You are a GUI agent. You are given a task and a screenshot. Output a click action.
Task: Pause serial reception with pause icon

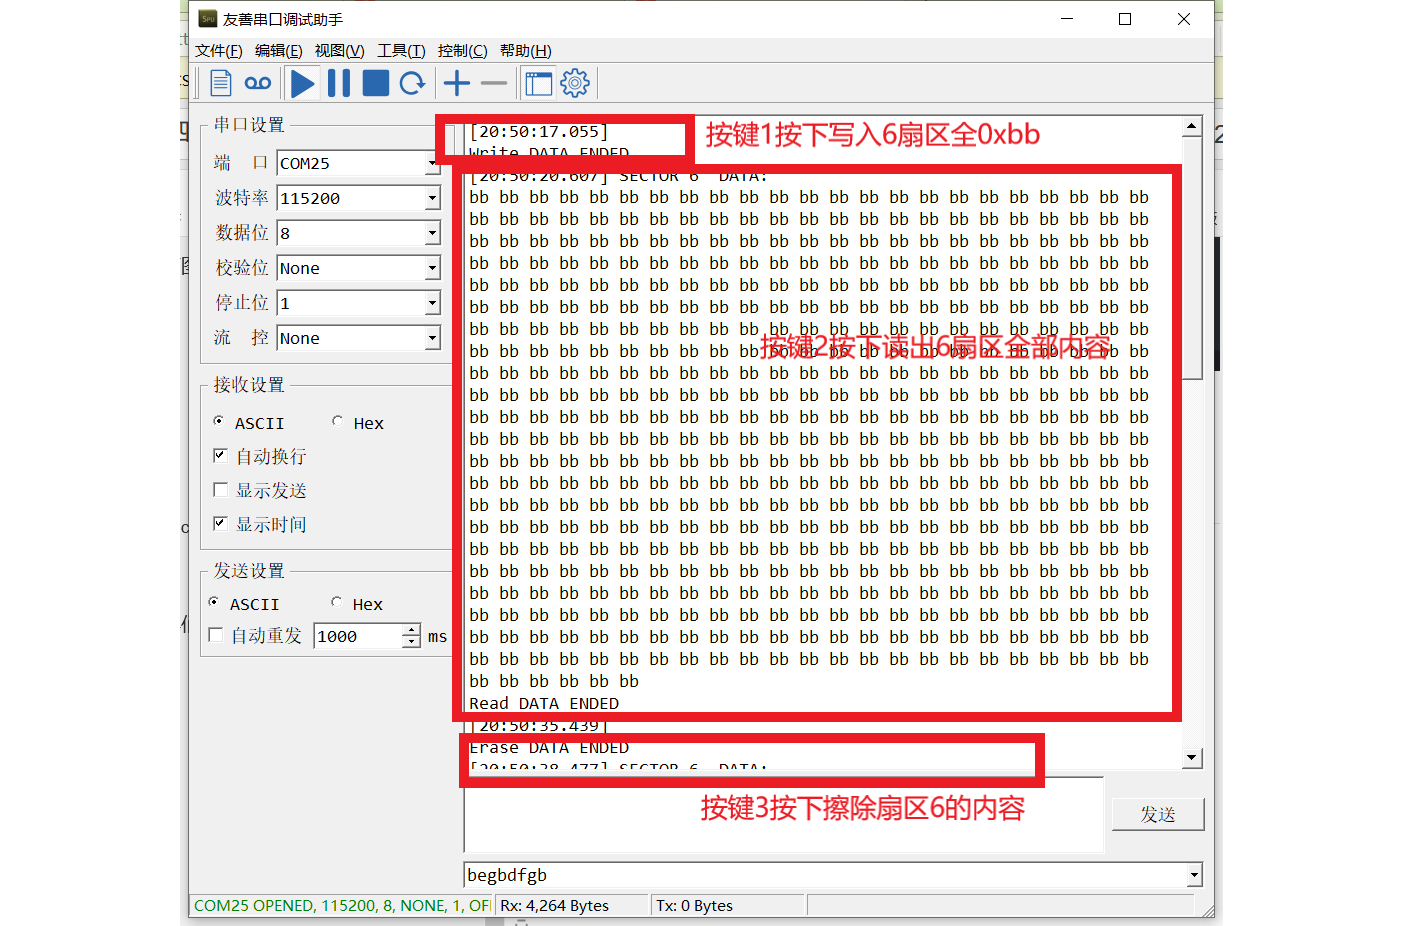coord(339,83)
